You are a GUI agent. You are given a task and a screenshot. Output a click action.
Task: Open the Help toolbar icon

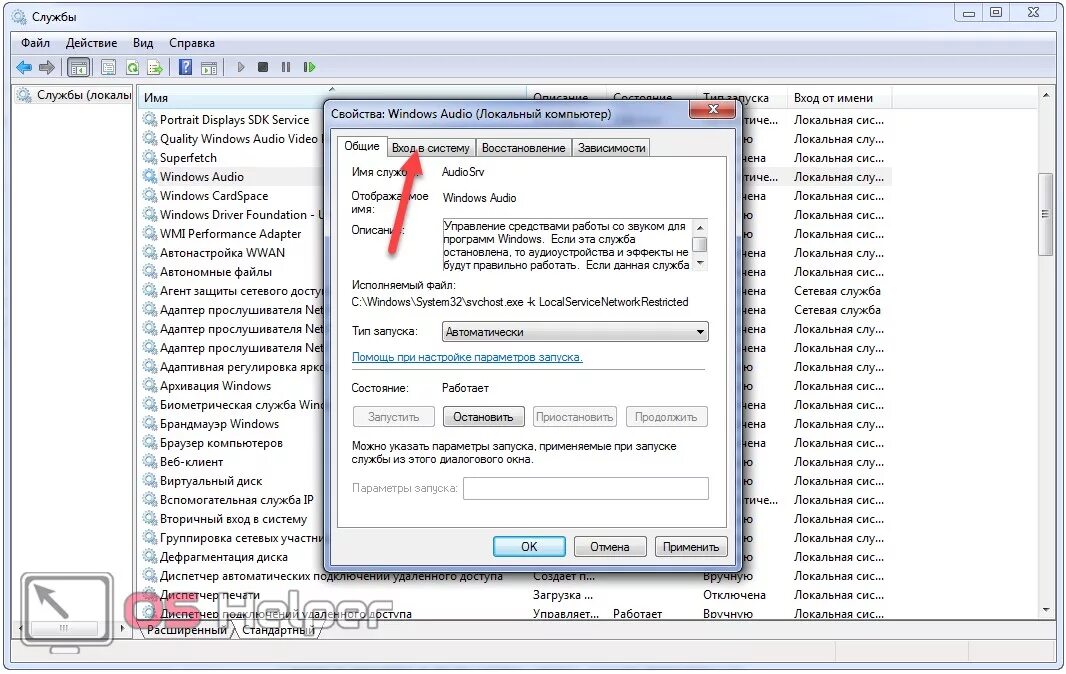pos(186,67)
